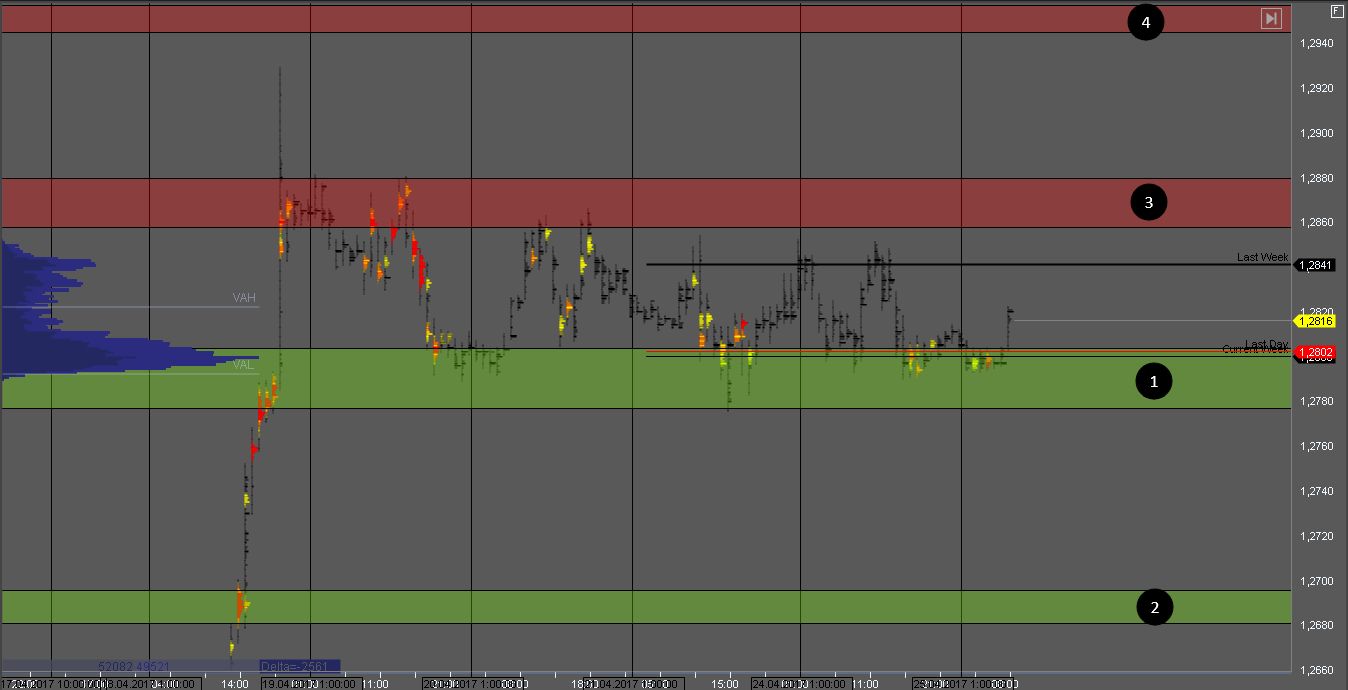Click the F button in top-right corner
This screenshot has width=1348, height=690.
(1337, 10)
